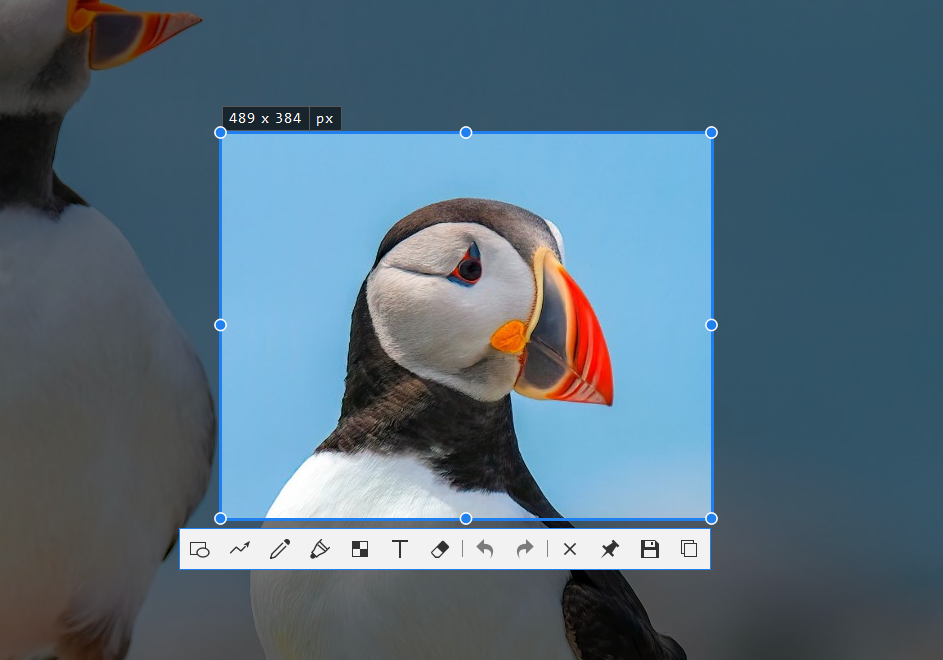The height and width of the screenshot is (660, 943).
Task: Switch to the eraser tool
Action: click(x=440, y=549)
